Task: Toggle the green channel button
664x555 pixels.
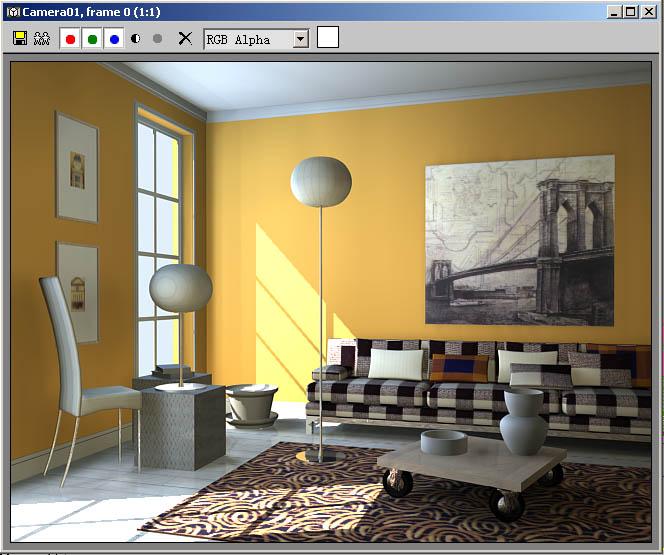Action: coord(92,39)
